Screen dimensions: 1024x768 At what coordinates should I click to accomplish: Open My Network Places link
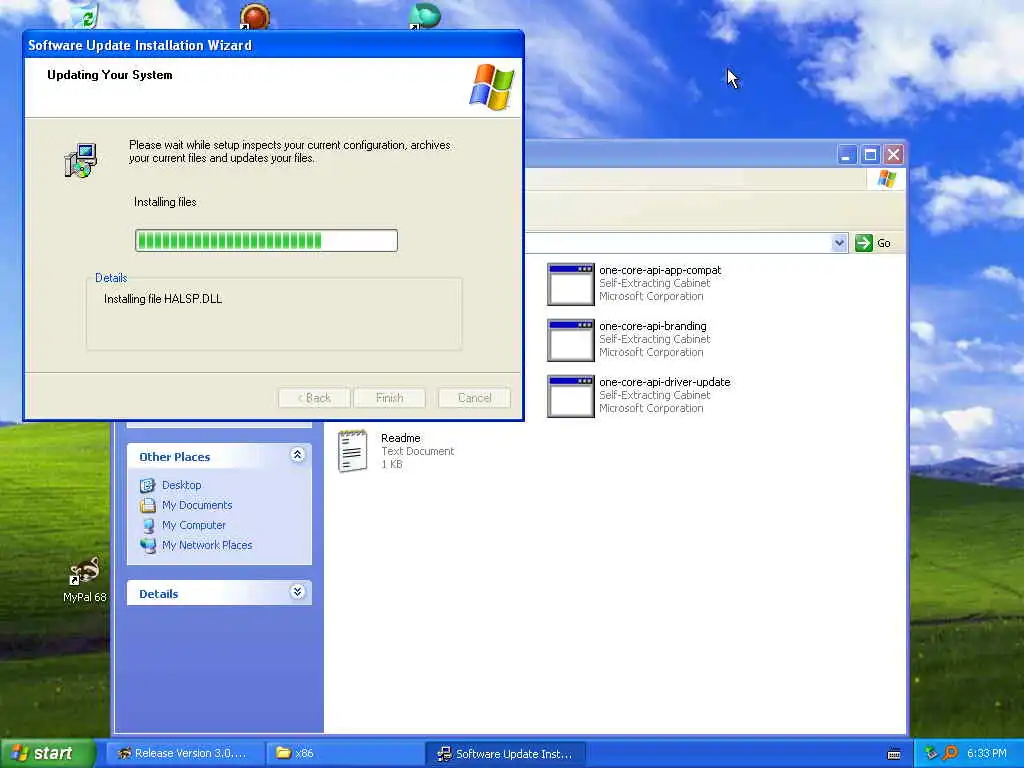(x=207, y=545)
